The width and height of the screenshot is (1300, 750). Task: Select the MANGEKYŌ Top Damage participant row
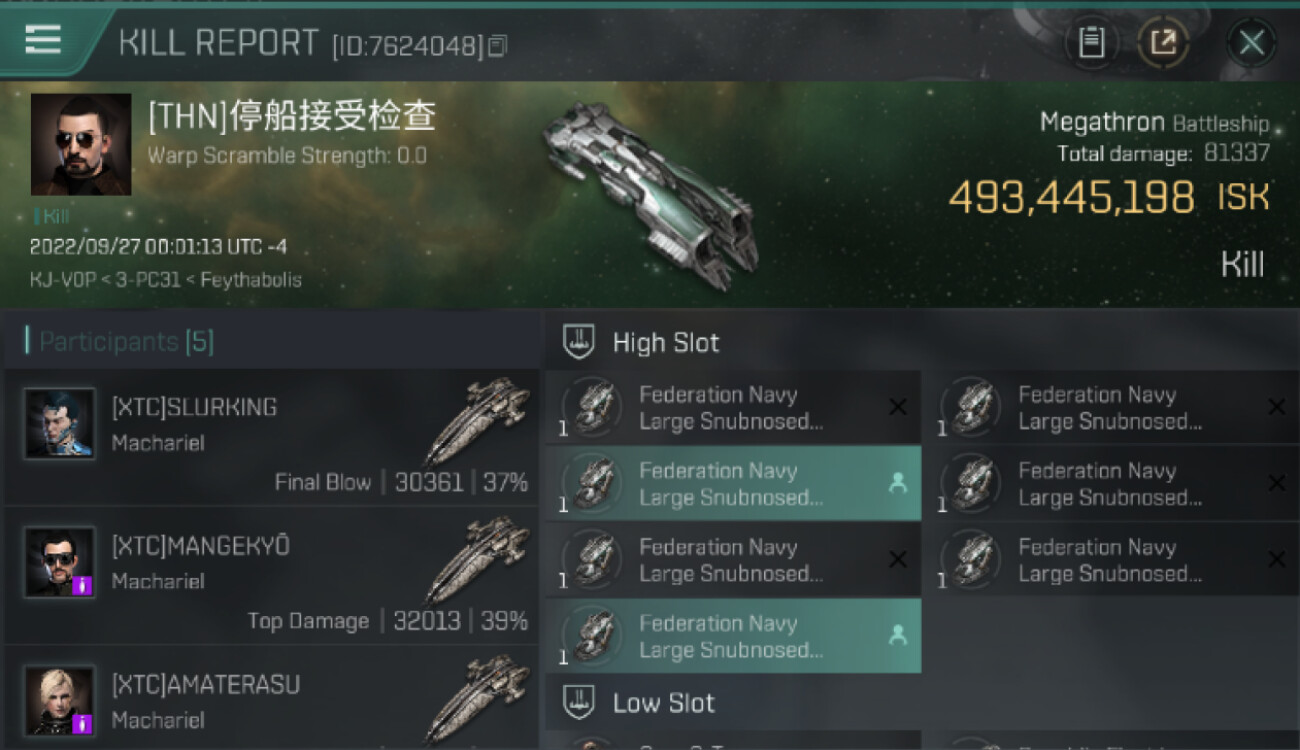click(x=272, y=576)
